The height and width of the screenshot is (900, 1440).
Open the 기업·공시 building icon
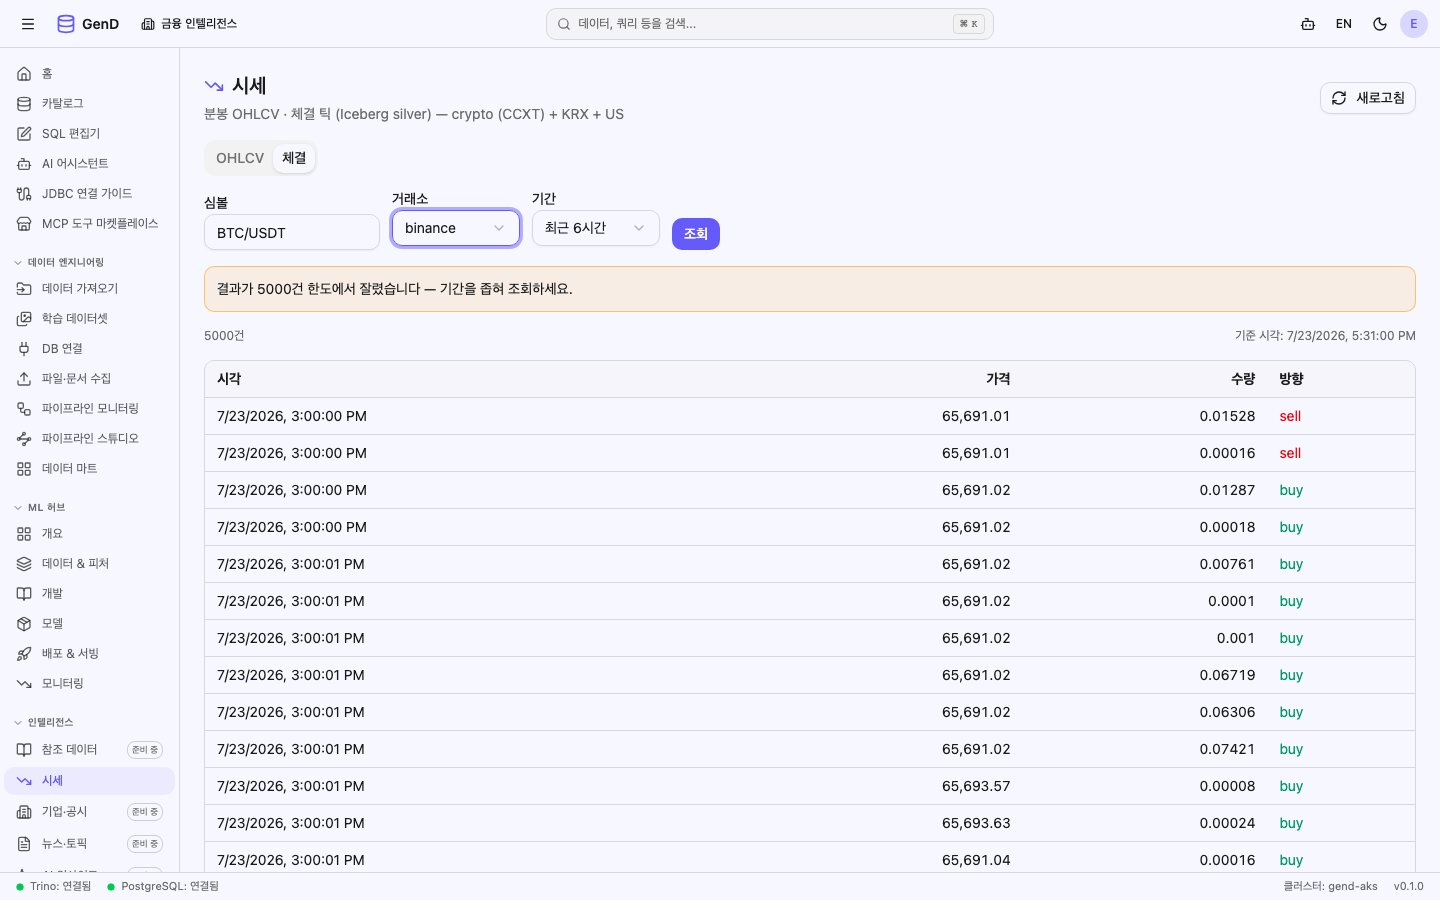24,812
